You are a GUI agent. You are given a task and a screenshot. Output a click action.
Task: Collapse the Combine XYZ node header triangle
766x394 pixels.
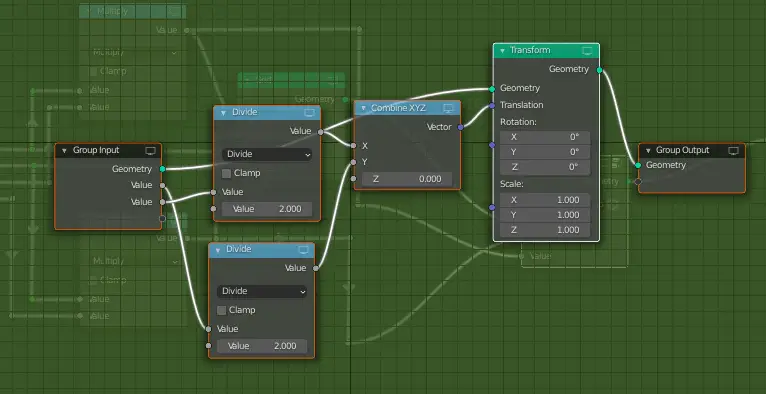pyautogui.click(x=363, y=108)
